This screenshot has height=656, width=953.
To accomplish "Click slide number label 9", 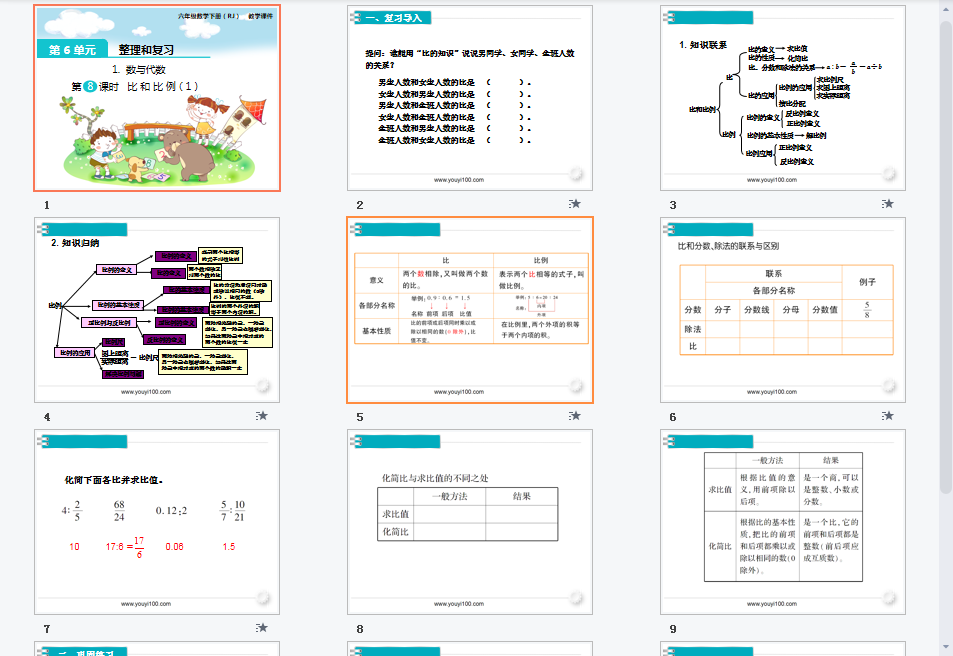I will tap(673, 629).
